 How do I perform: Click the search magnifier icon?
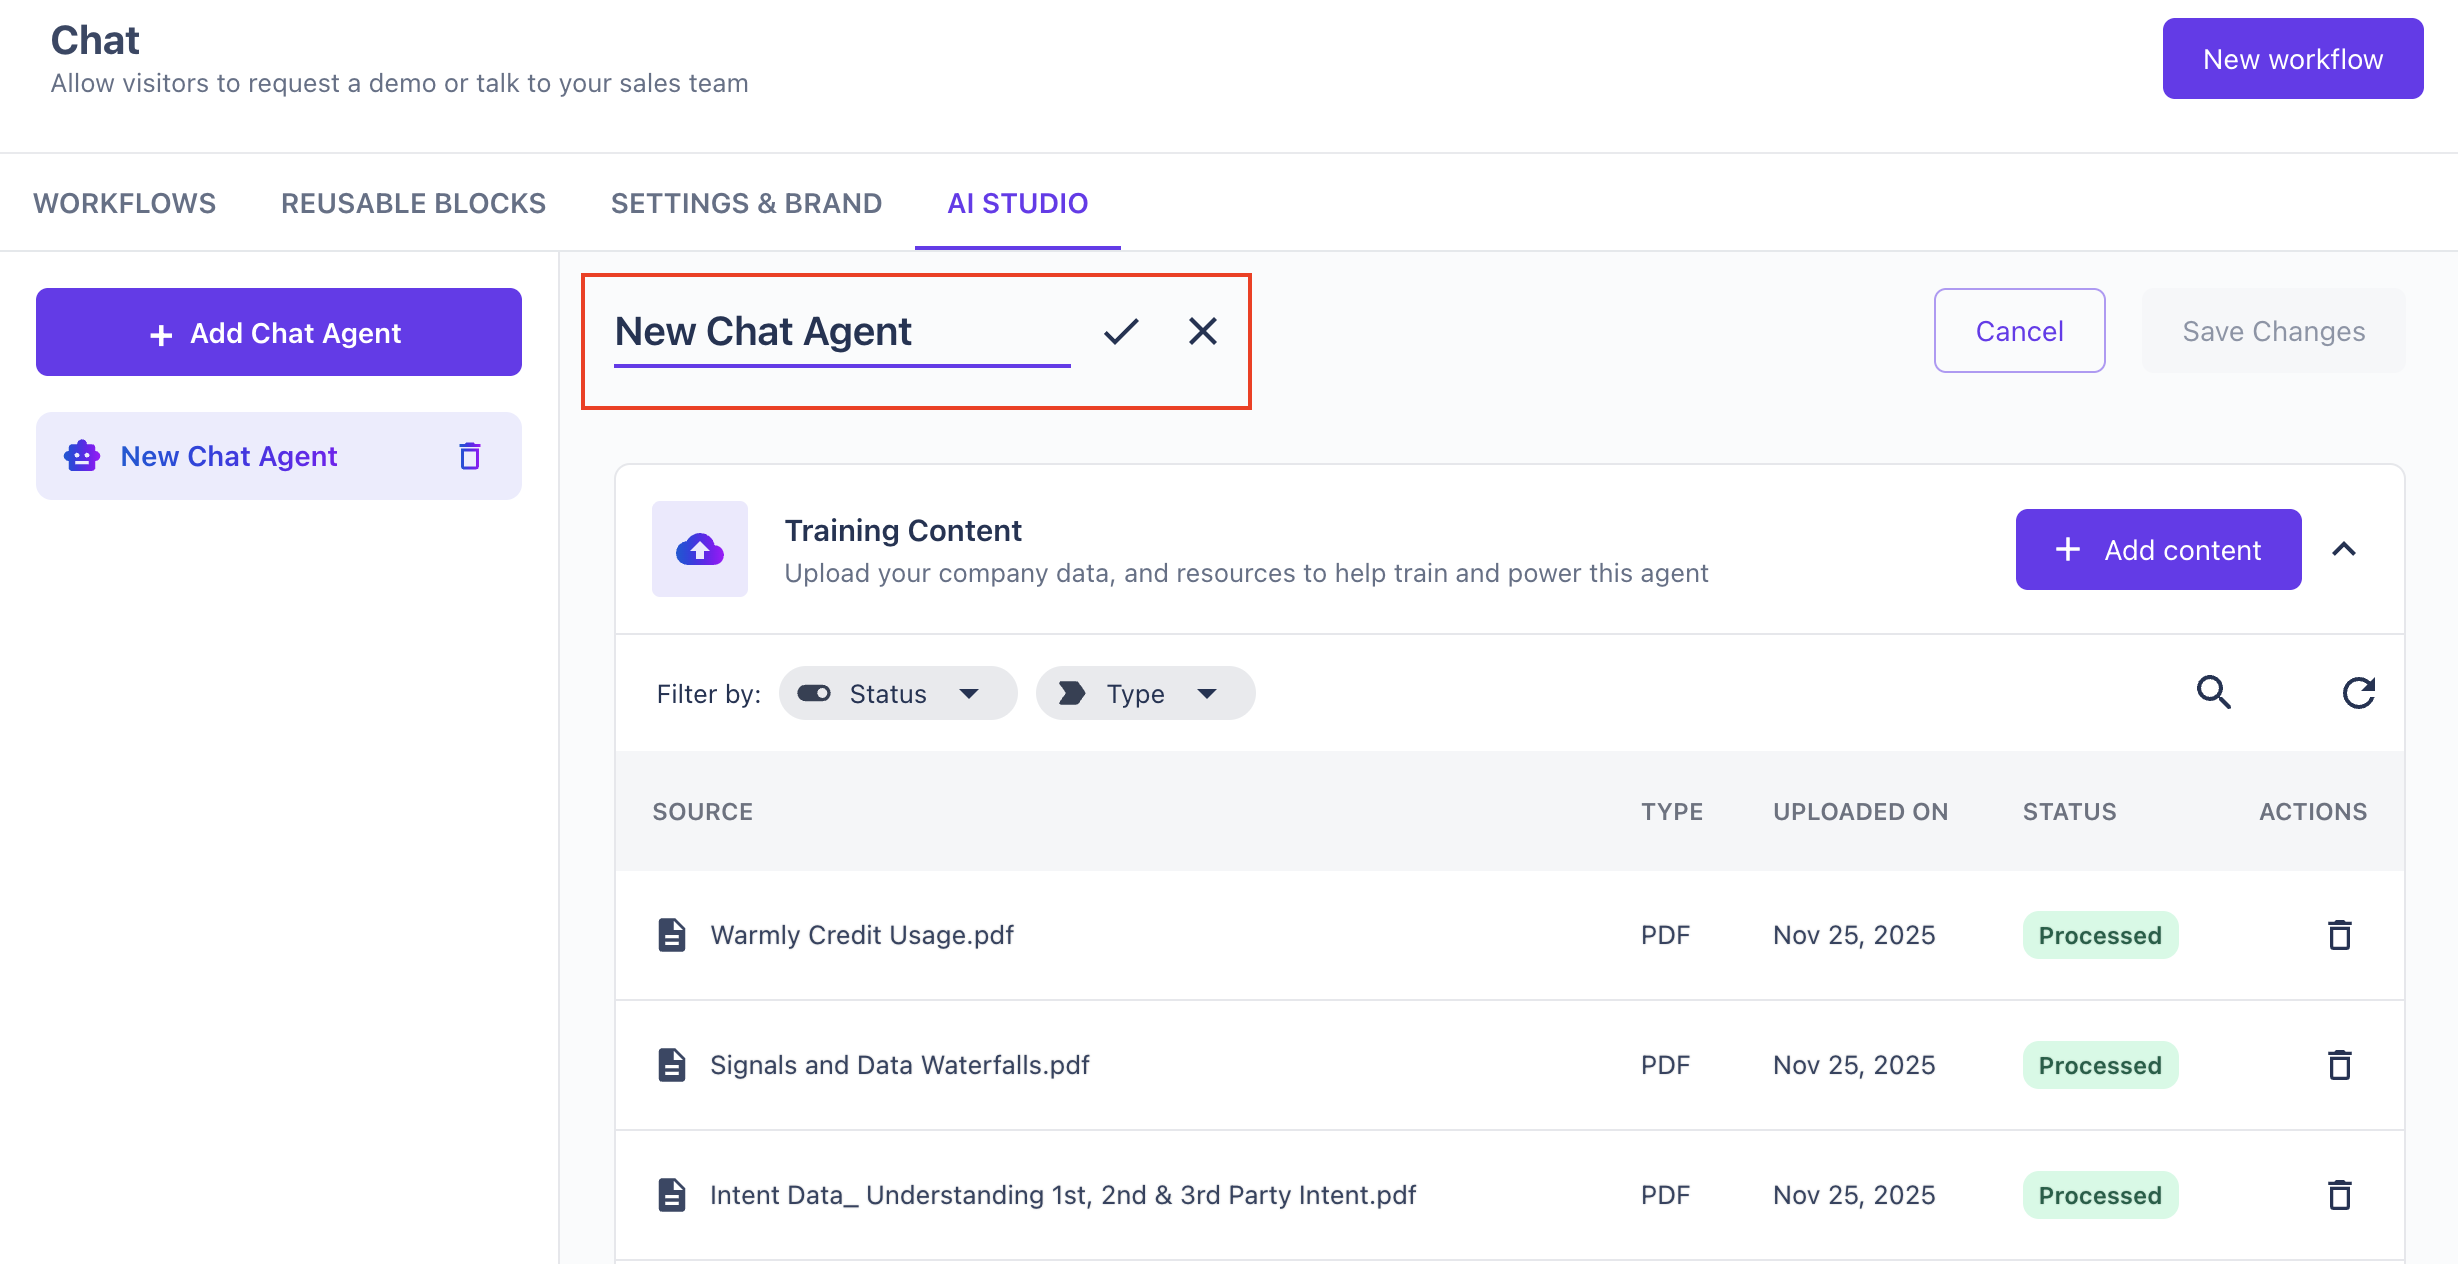click(x=2213, y=692)
